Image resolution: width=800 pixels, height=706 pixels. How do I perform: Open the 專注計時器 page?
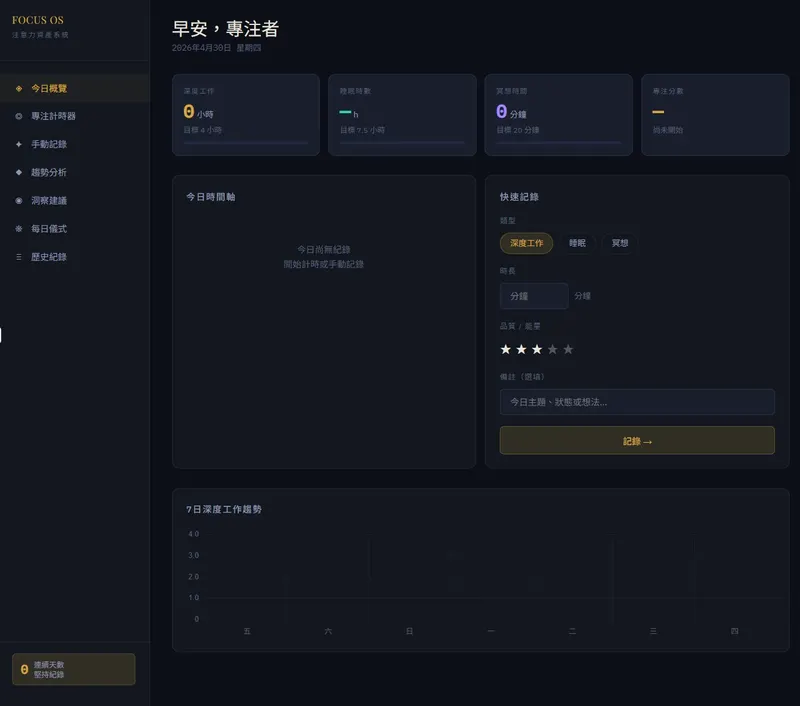(74, 116)
